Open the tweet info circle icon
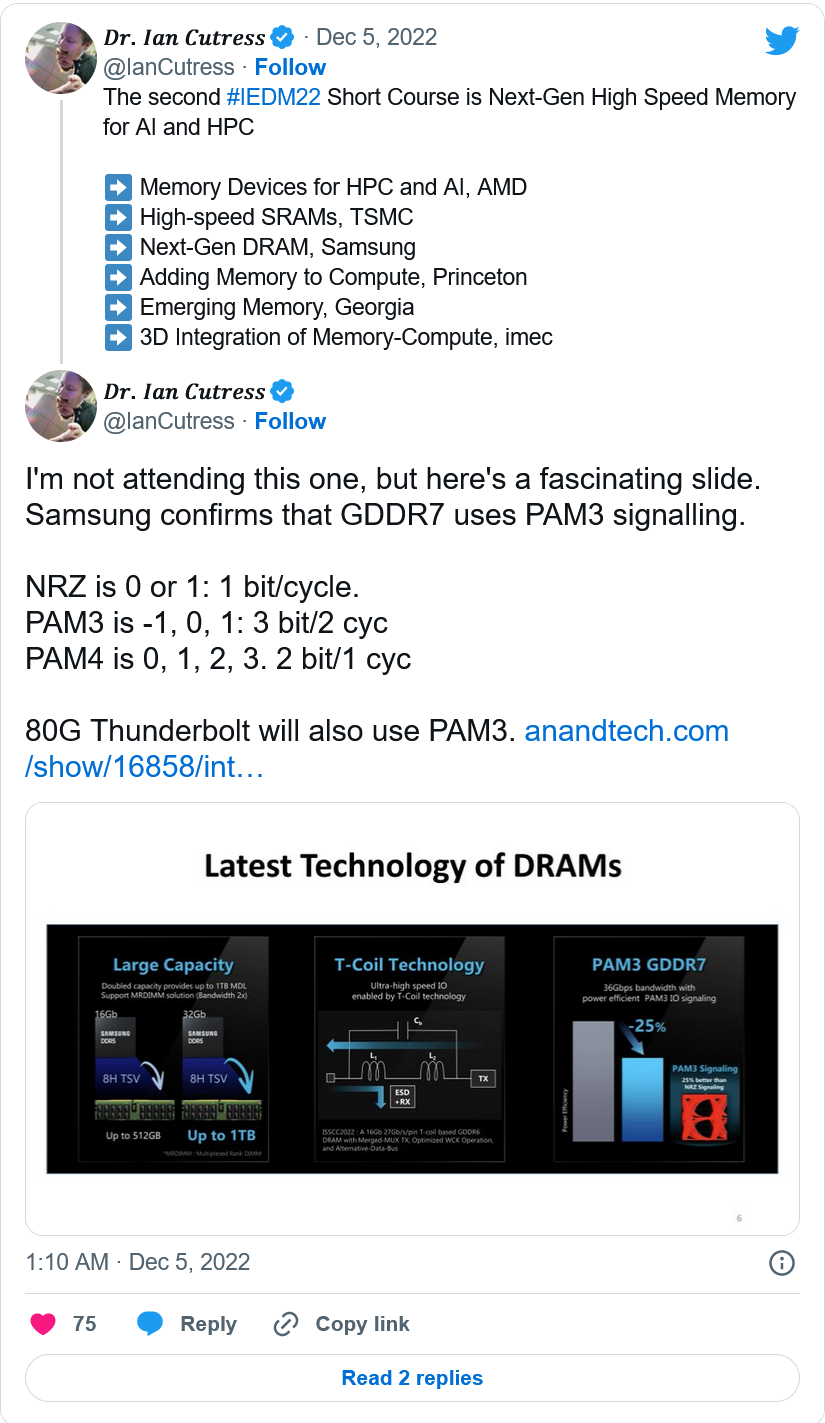The height and width of the screenshot is (1423, 825). tap(781, 1262)
